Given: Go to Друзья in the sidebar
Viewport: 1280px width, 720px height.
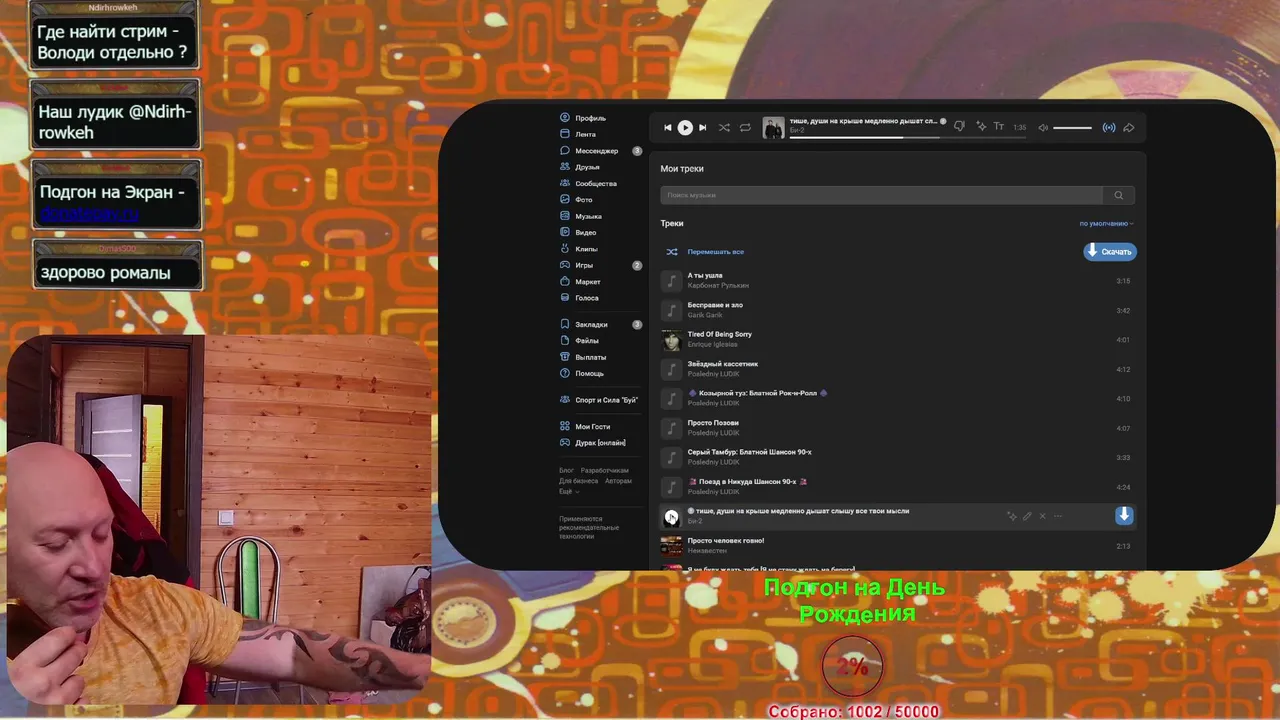Looking at the screenshot, I should pyautogui.click(x=580, y=167).
